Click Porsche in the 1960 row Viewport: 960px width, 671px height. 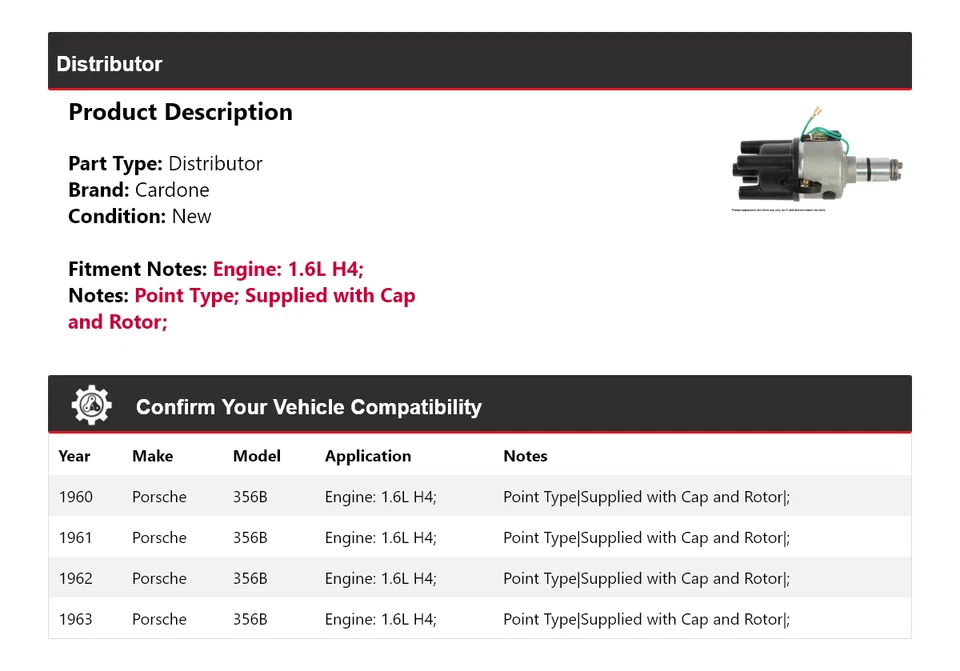coord(159,497)
